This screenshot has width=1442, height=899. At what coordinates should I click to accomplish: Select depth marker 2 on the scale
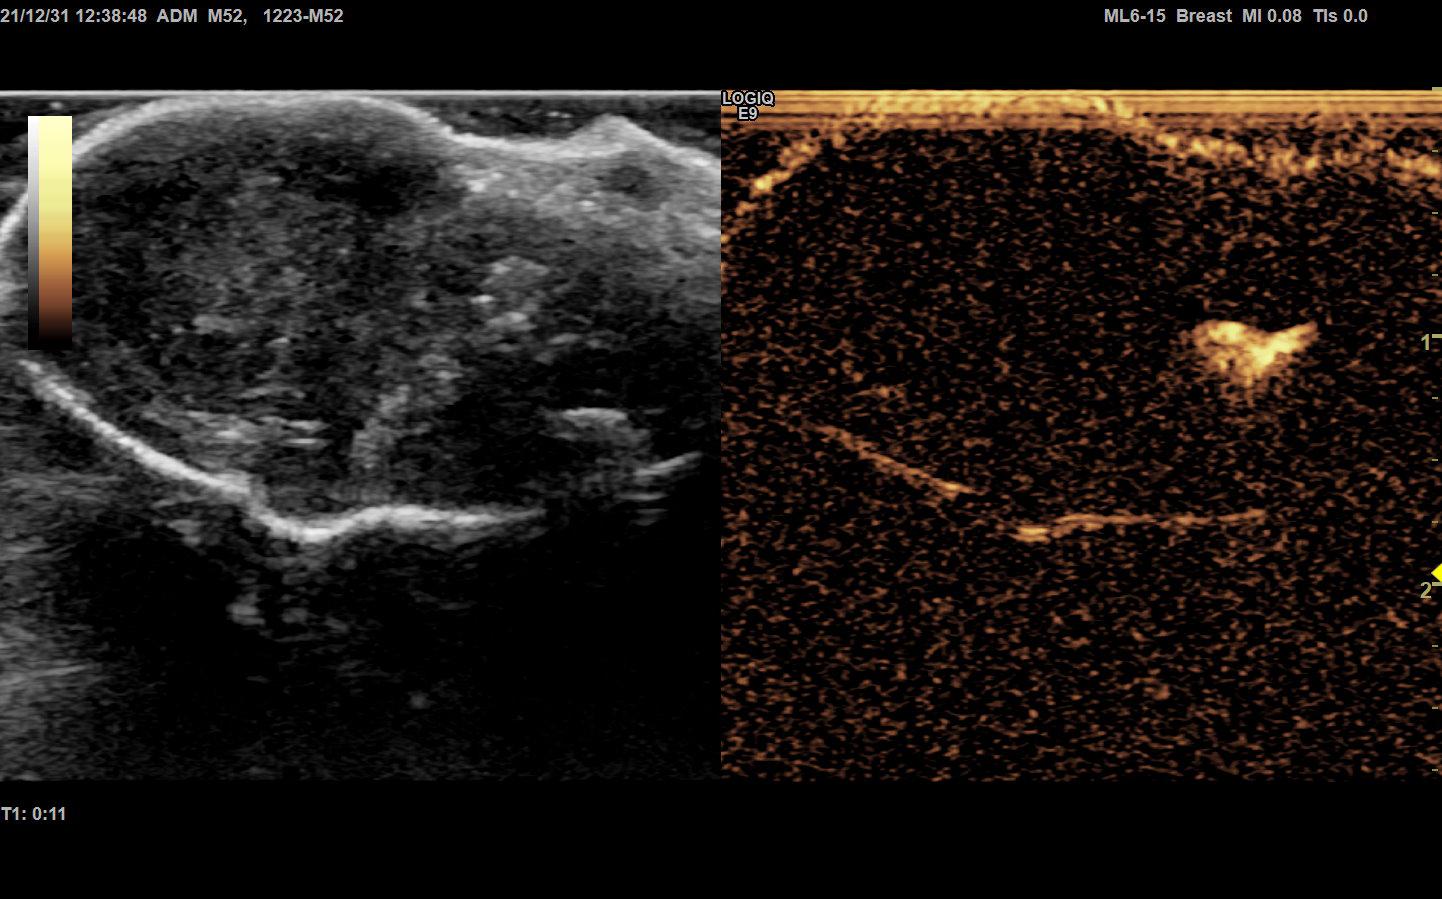(x=1425, y=591)
